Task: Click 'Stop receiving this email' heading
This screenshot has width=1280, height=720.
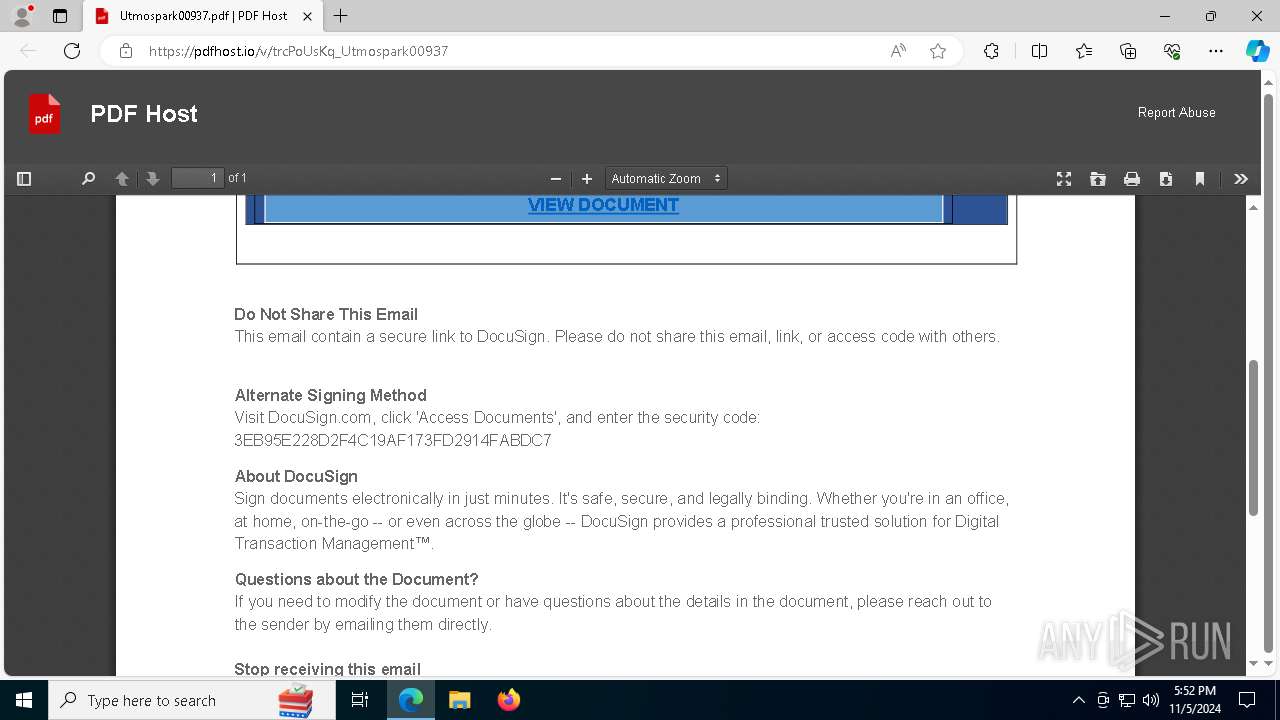Action: tap(327, 668)
